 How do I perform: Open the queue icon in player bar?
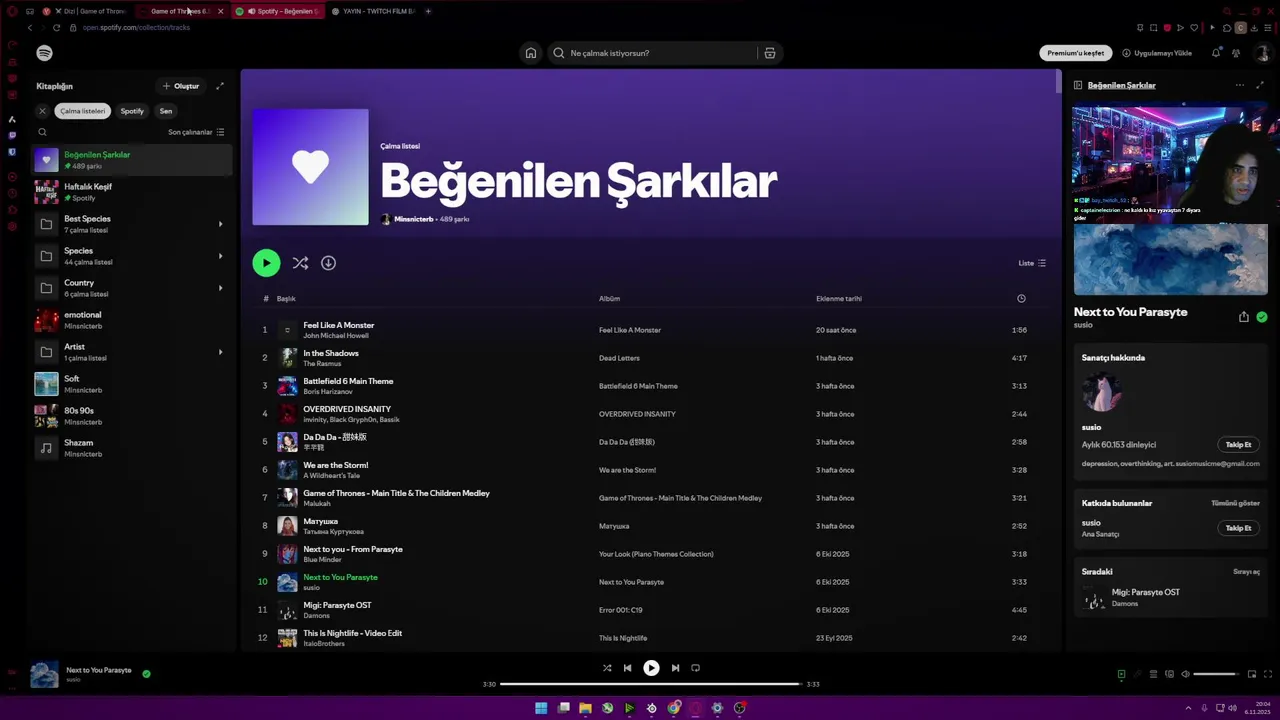[1153, 674]
